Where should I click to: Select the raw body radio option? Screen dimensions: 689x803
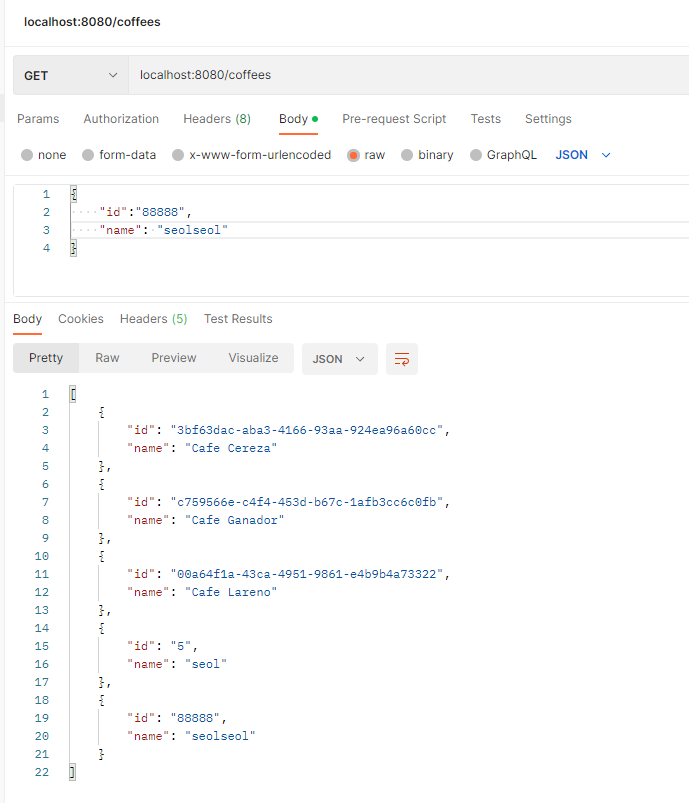[353, 155]
